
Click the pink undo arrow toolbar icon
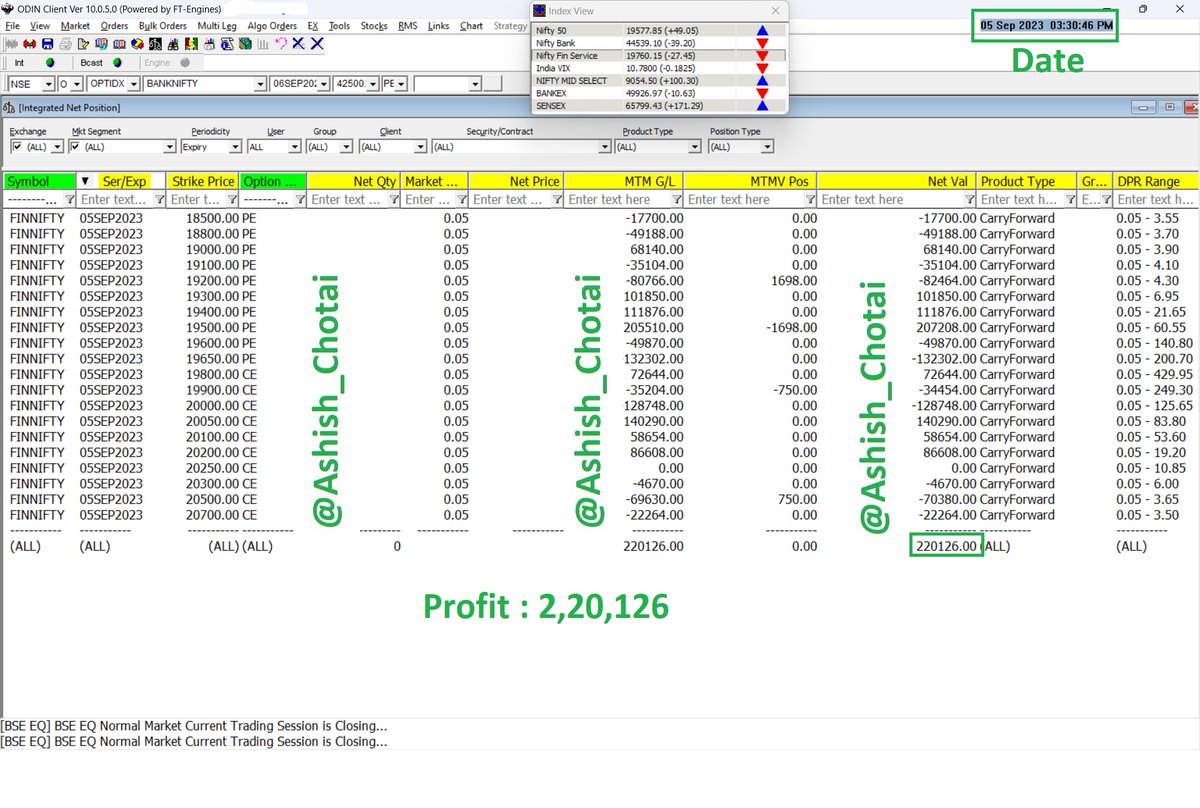tap(281, 44)
